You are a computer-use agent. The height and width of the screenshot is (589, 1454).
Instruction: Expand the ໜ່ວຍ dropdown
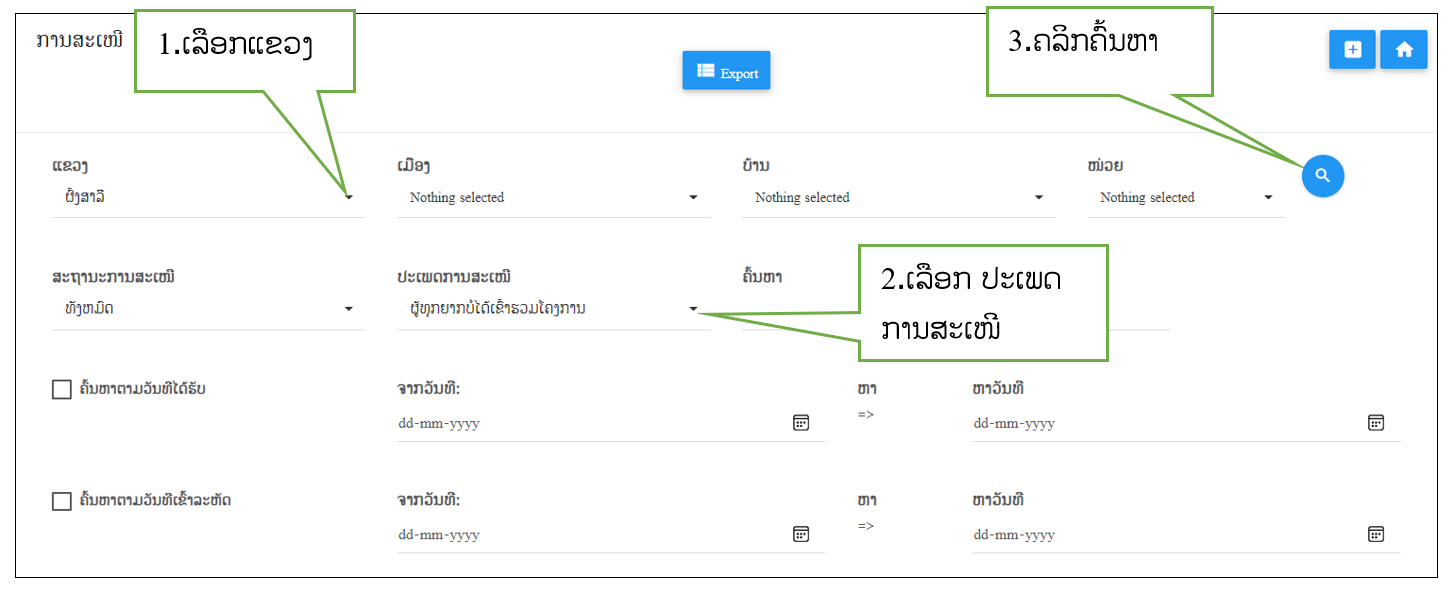point(1186,198)
